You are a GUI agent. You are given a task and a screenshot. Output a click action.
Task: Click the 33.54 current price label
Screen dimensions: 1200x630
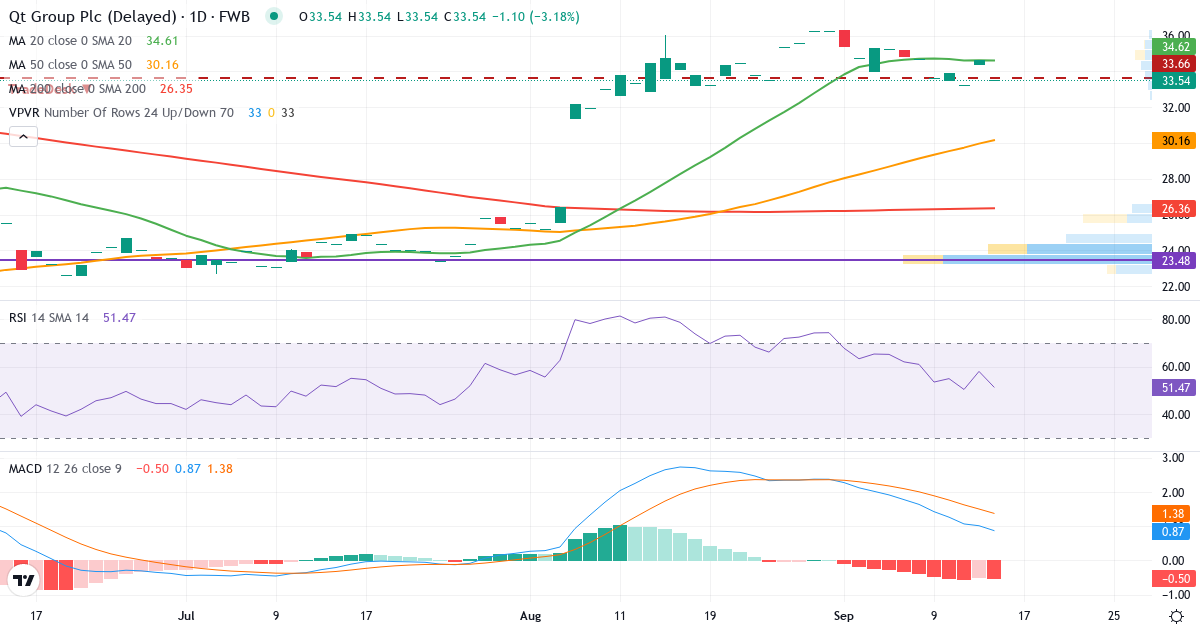[1175, 81]
